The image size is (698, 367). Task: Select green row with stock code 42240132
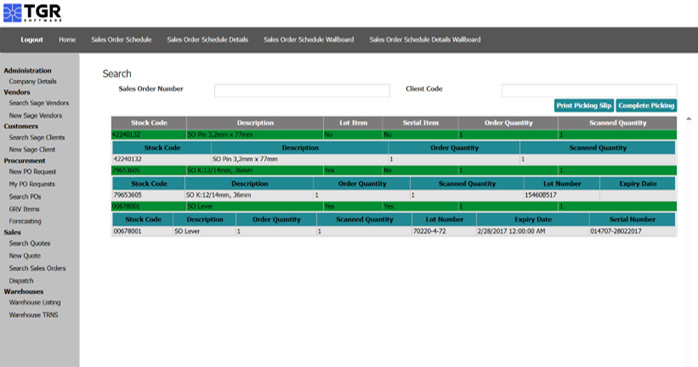pos(394,135)
